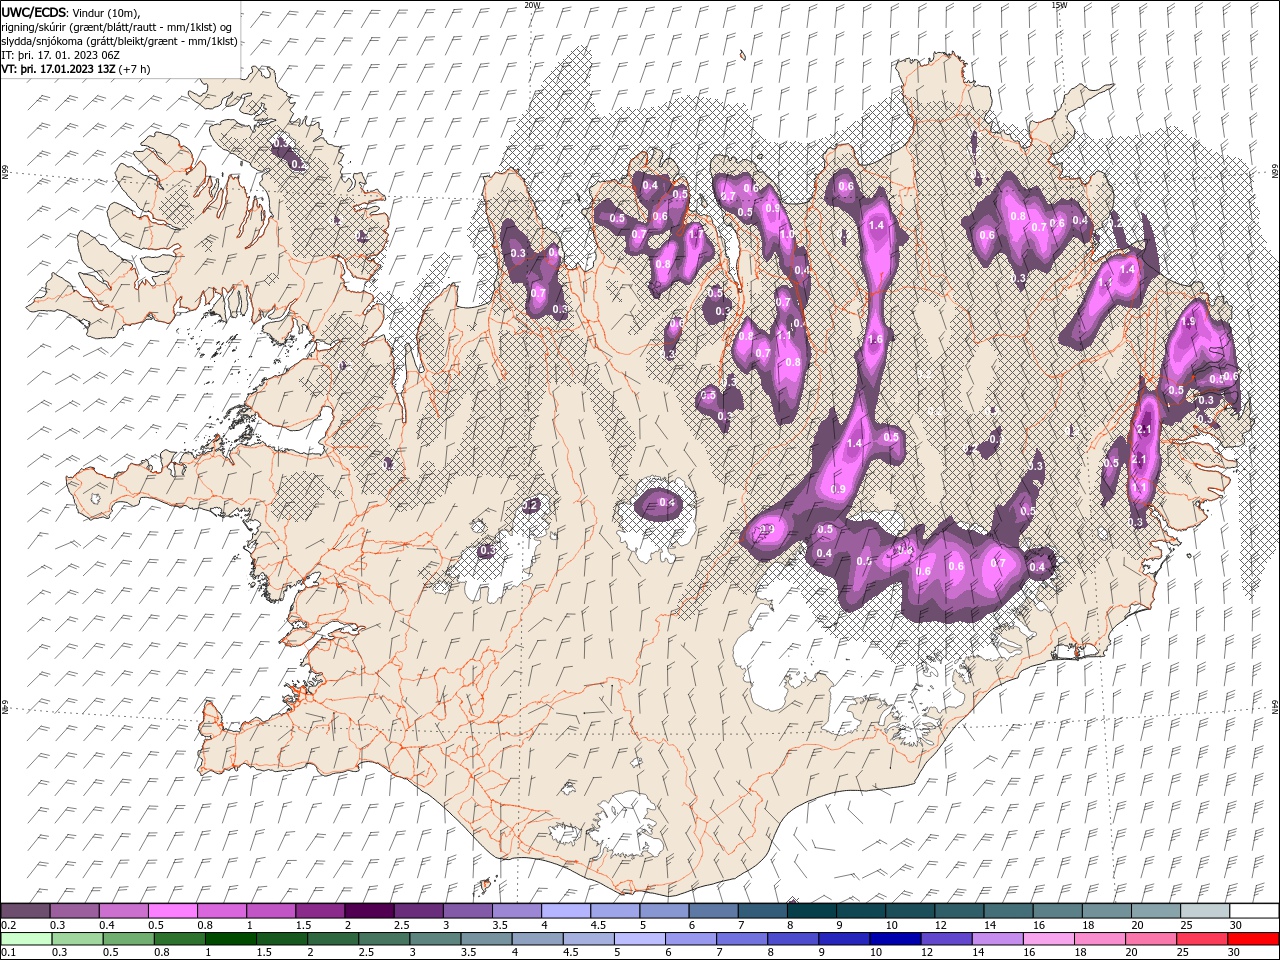Click bottom legend swatch between 2 and 2.5
The image size is (1280, 960).
click(x=332, y=939)
